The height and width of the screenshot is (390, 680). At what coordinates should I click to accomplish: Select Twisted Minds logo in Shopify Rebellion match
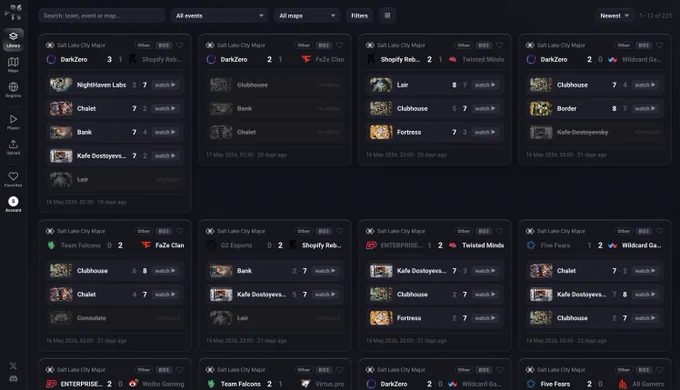point(452,59)
